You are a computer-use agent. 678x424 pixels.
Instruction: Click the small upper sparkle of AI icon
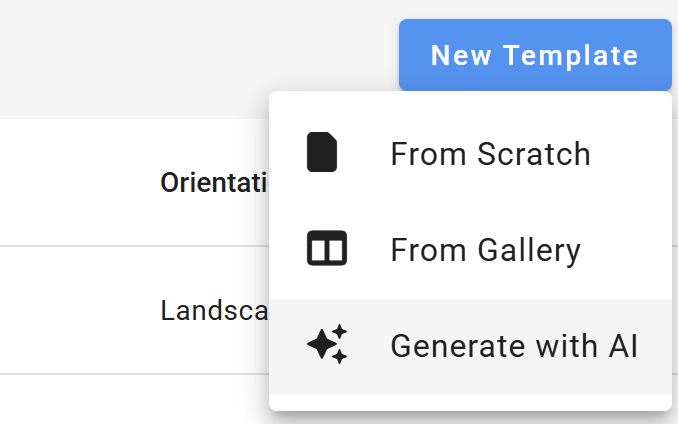(x=339, y=332)
